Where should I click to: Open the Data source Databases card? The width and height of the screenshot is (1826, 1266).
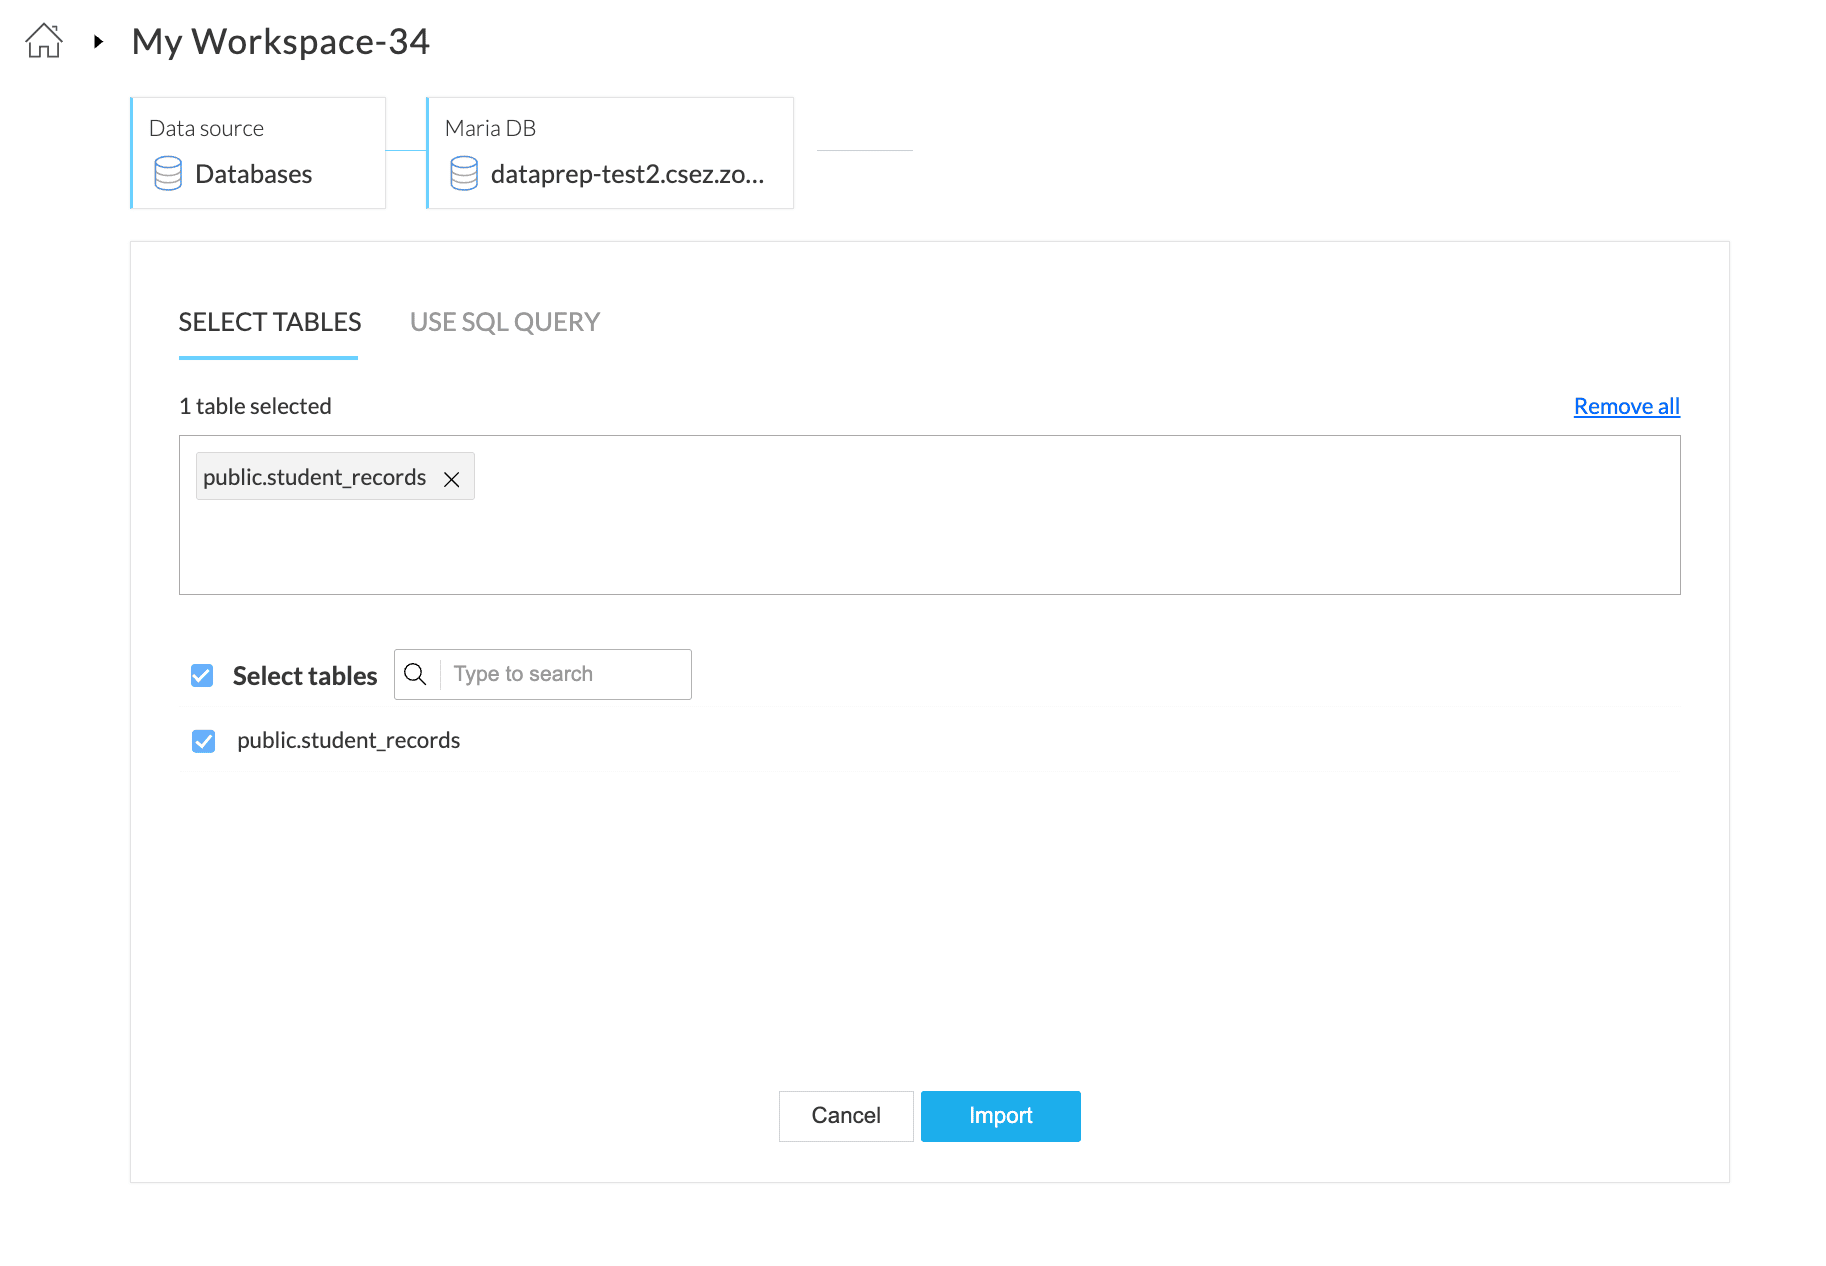click(258, 153)
